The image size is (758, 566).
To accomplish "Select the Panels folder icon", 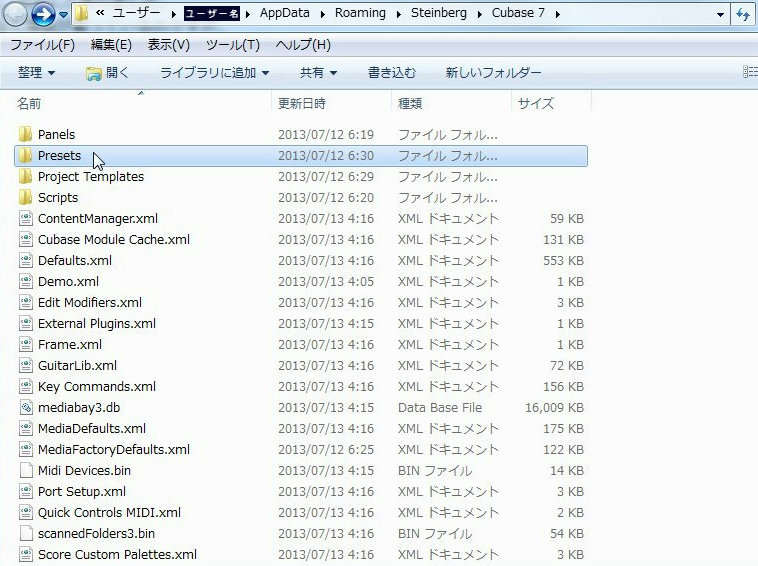I will click(x=26, y=135).
